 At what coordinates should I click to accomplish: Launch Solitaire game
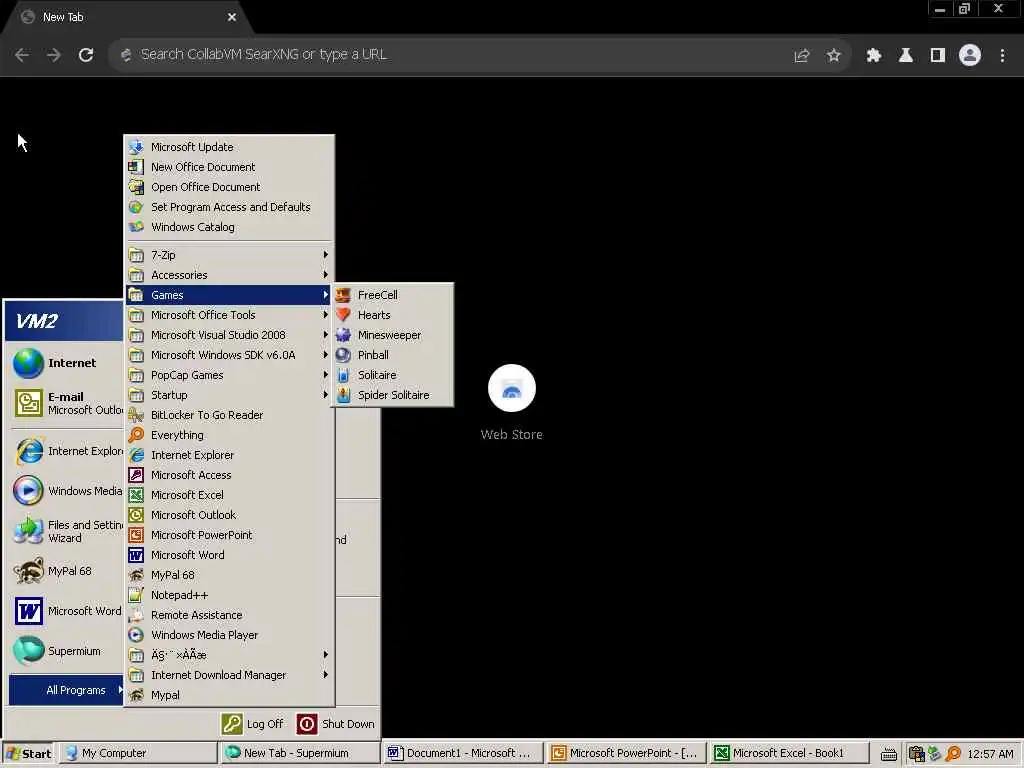click(392, 375)
